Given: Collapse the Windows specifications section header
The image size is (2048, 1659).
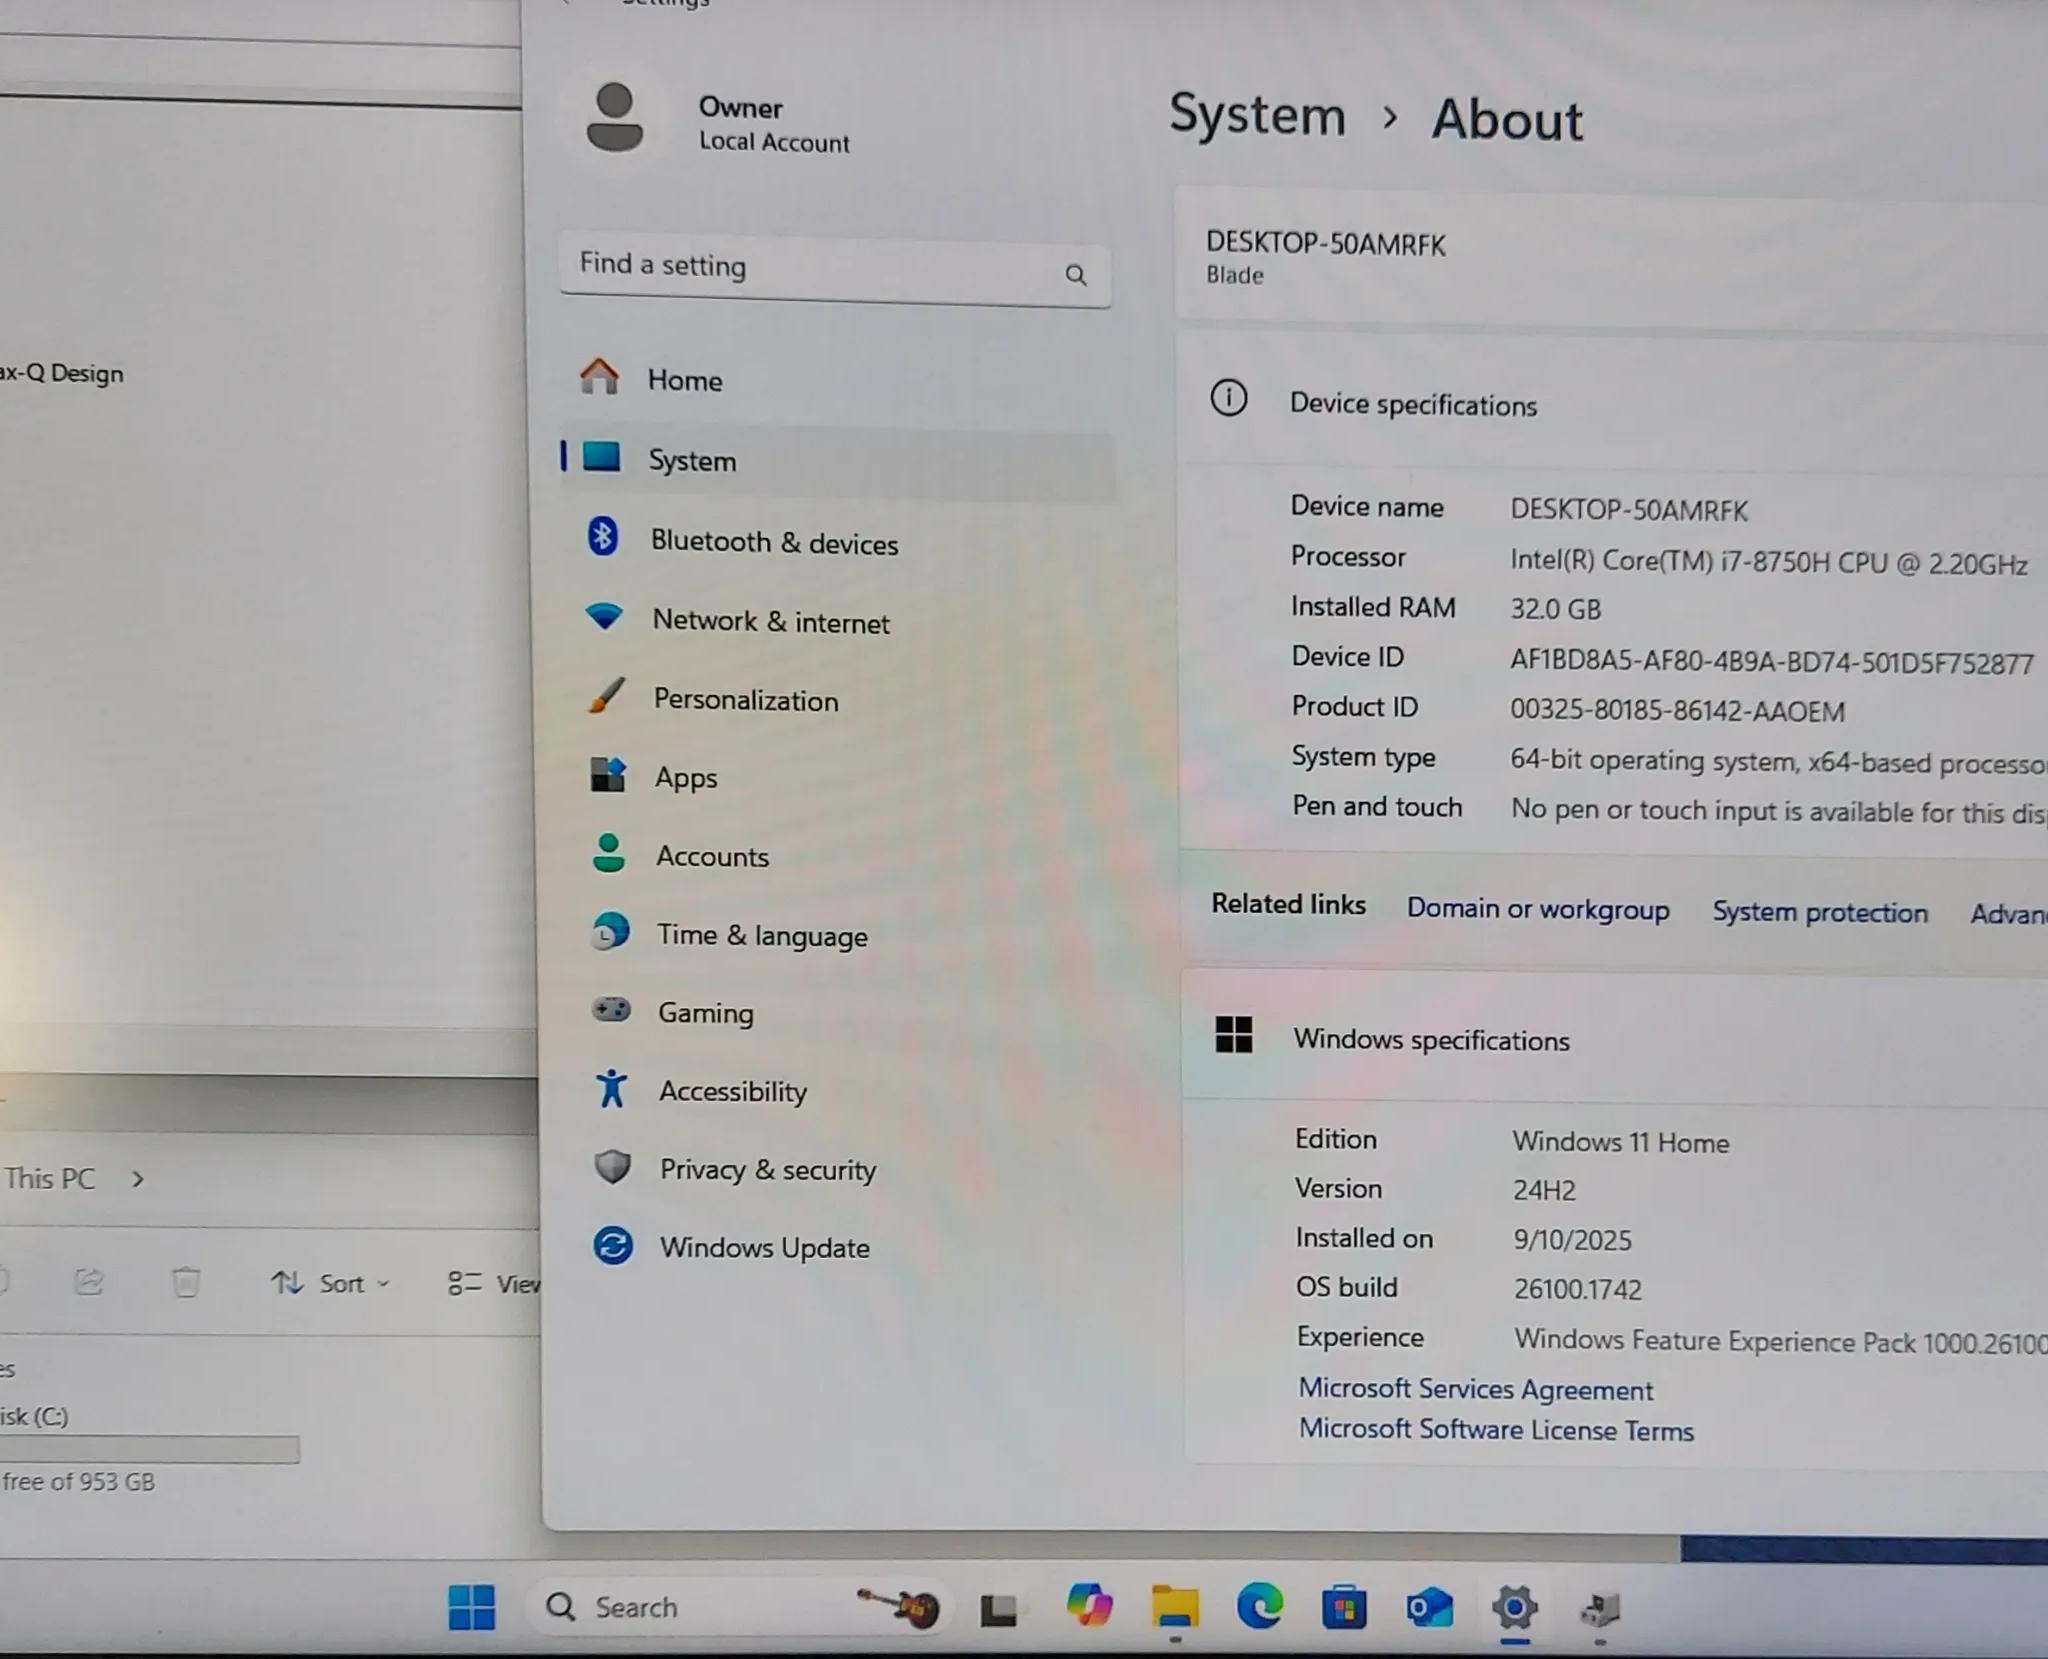Looking at the screenshot, I should (x=1615, y=1038).
